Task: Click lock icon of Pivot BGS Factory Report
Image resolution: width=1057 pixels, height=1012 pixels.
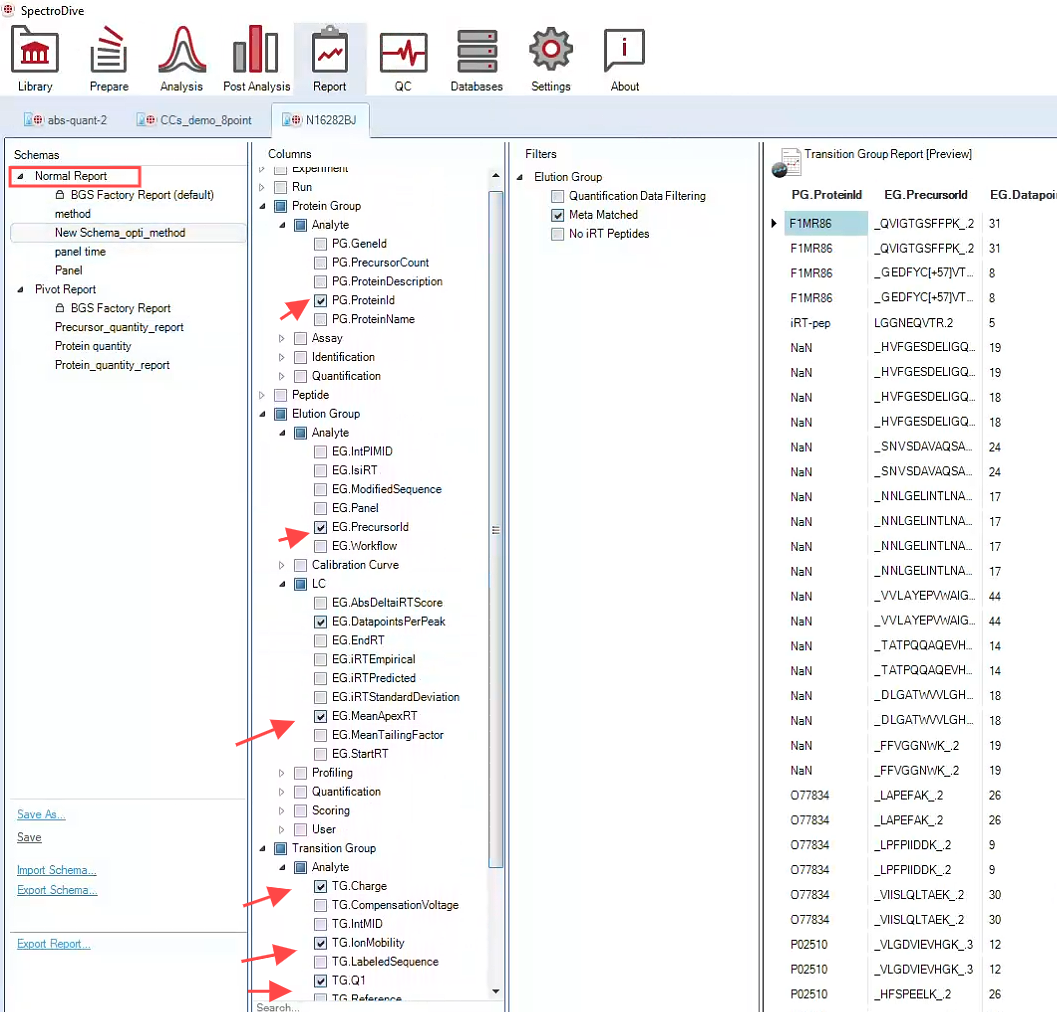Action: (x=60, y=308)
